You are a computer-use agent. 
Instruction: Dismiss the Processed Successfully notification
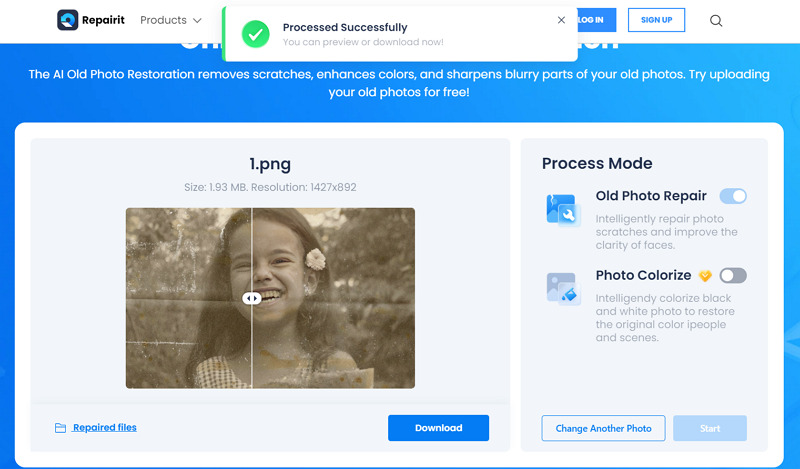(x=561, y=20)
